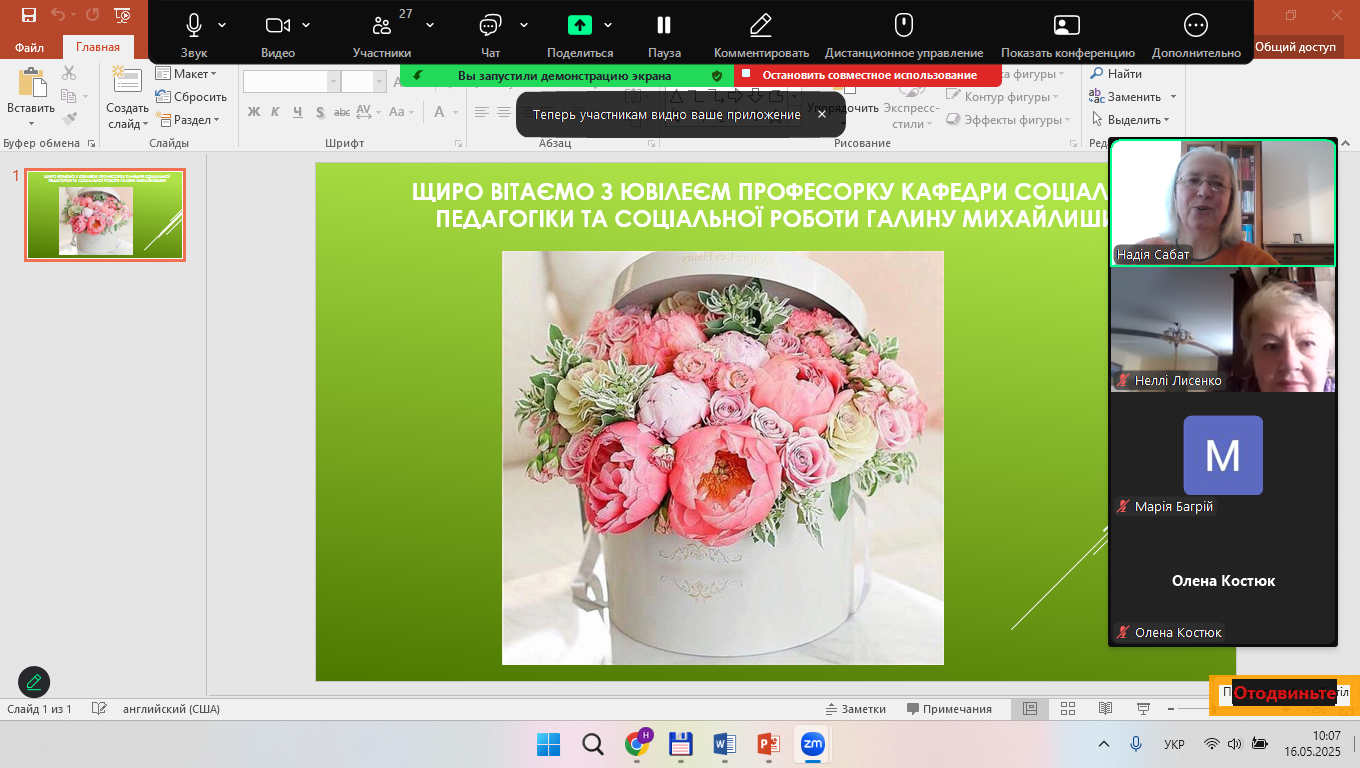Open the annotation tool (Комментировать)
The height and width of the screenshot is (768, 1360).
tap(761, 27)
